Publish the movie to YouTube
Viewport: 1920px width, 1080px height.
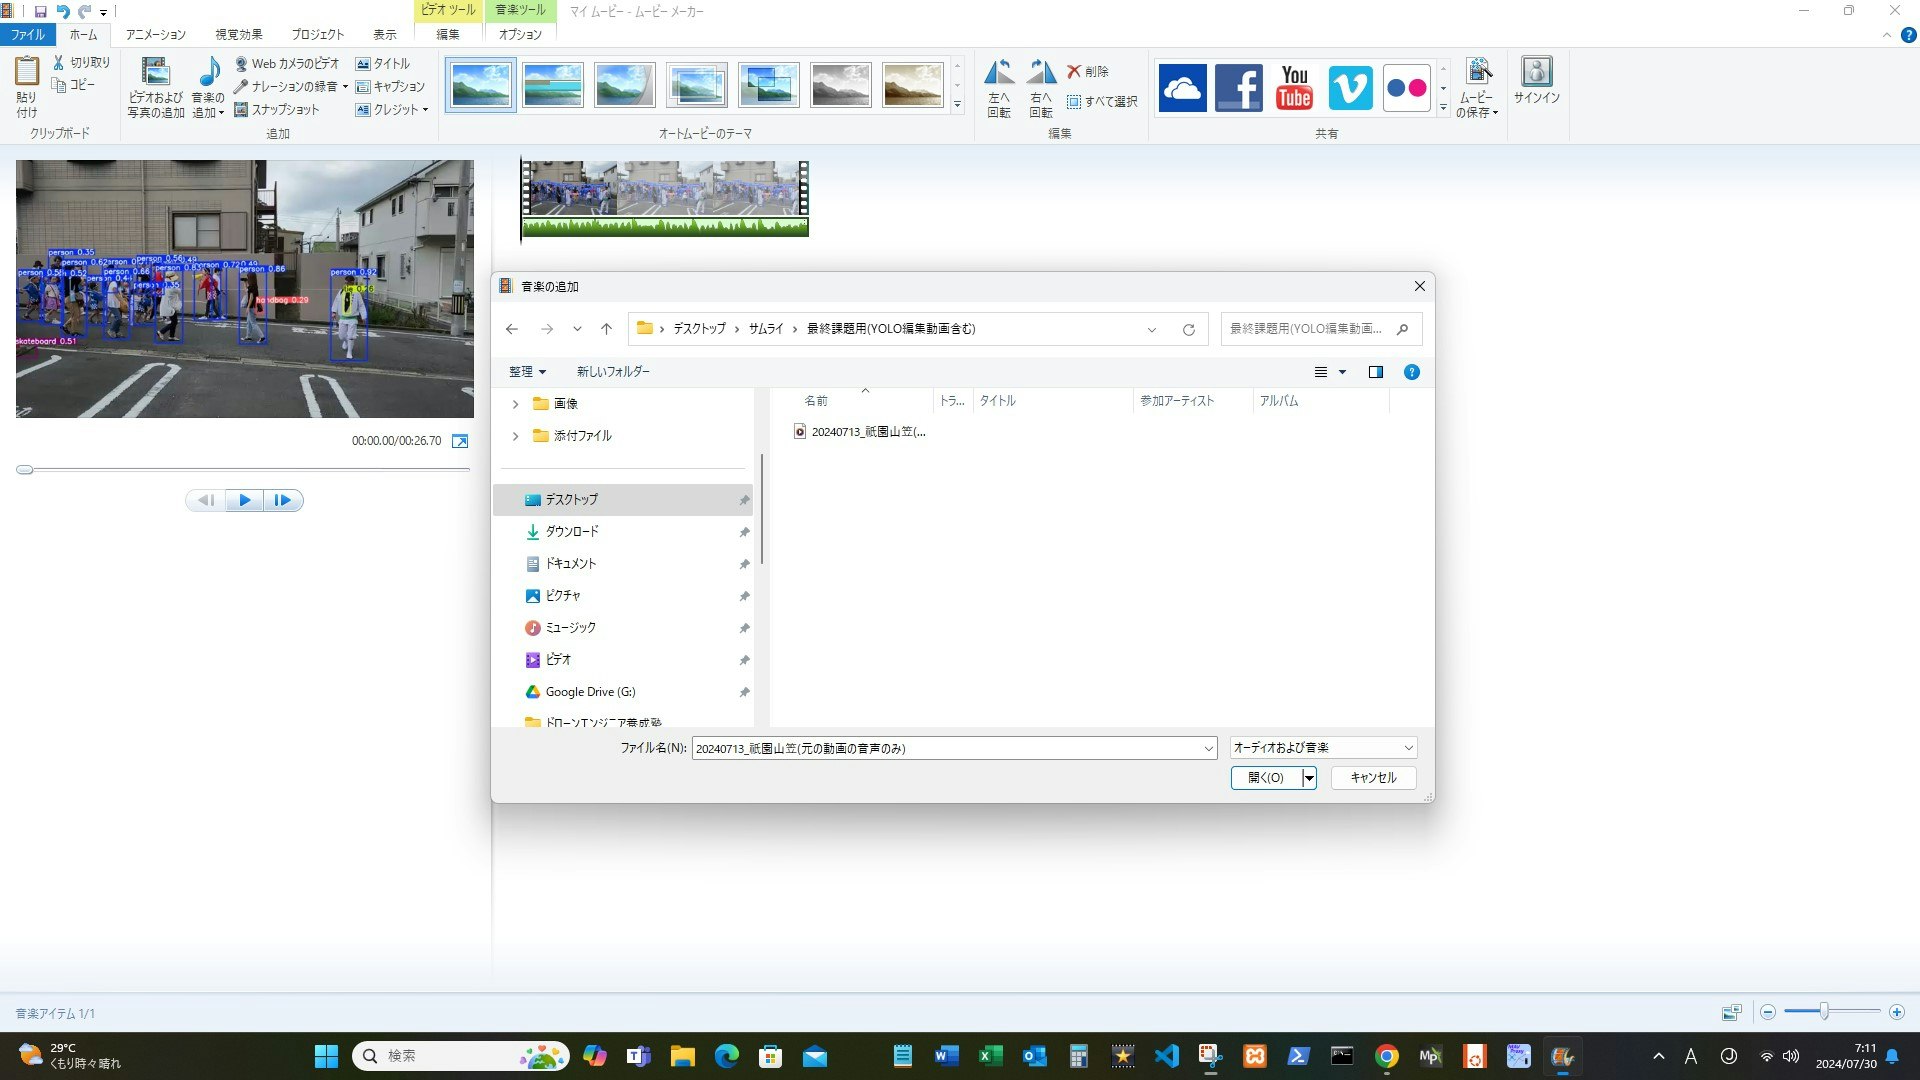[x=1294, y=88]
